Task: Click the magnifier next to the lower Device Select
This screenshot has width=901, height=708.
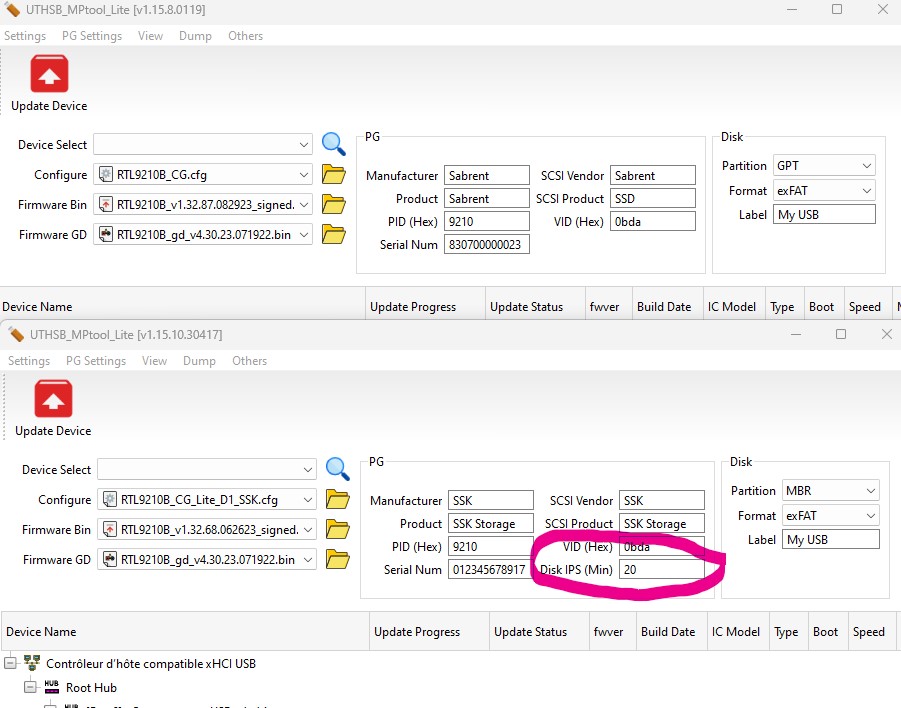Action: 337,469
